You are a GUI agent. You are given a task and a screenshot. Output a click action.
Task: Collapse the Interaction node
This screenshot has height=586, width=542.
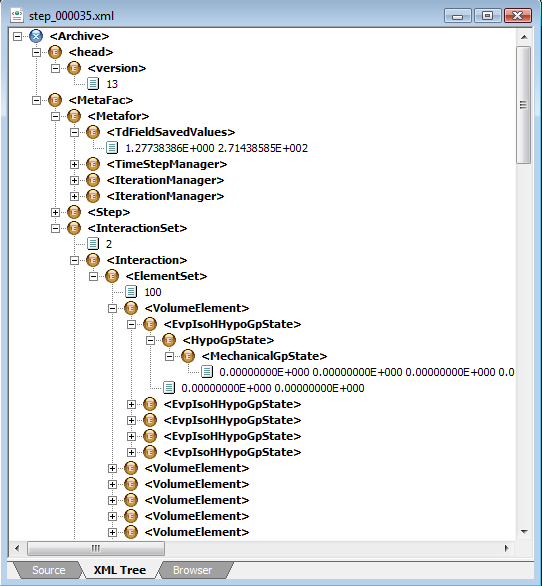click(74, 260)
